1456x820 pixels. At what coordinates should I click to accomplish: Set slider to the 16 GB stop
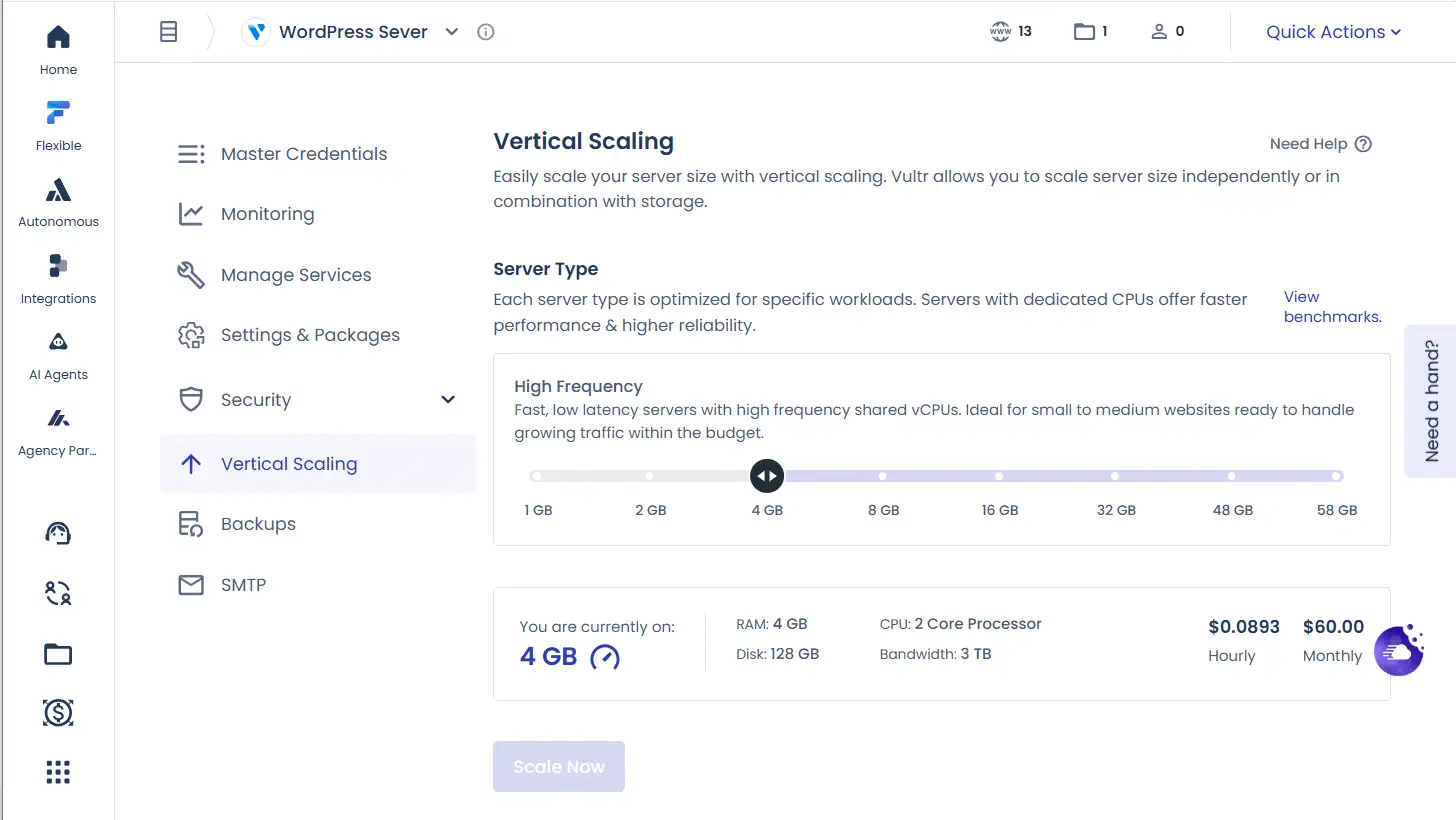999,476
